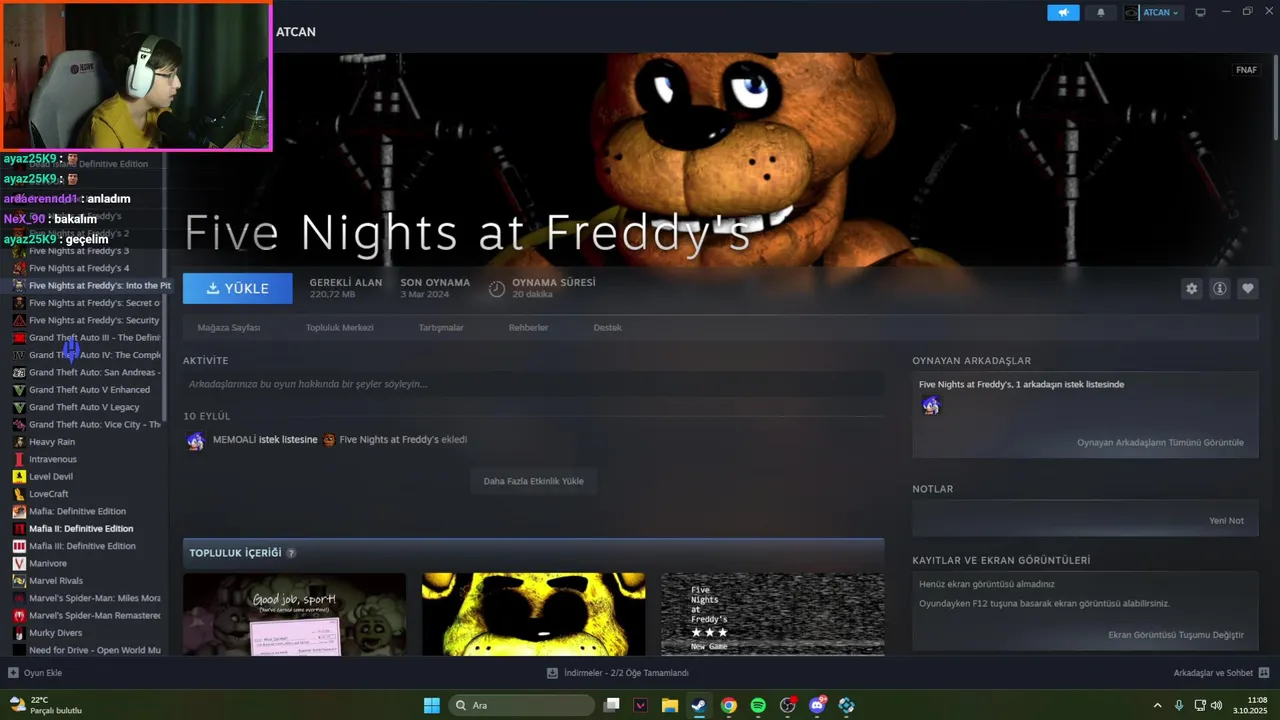Open game settings gear icon
The image size is (1280, 720).
pyautogui.click(x=1191, y=288)
